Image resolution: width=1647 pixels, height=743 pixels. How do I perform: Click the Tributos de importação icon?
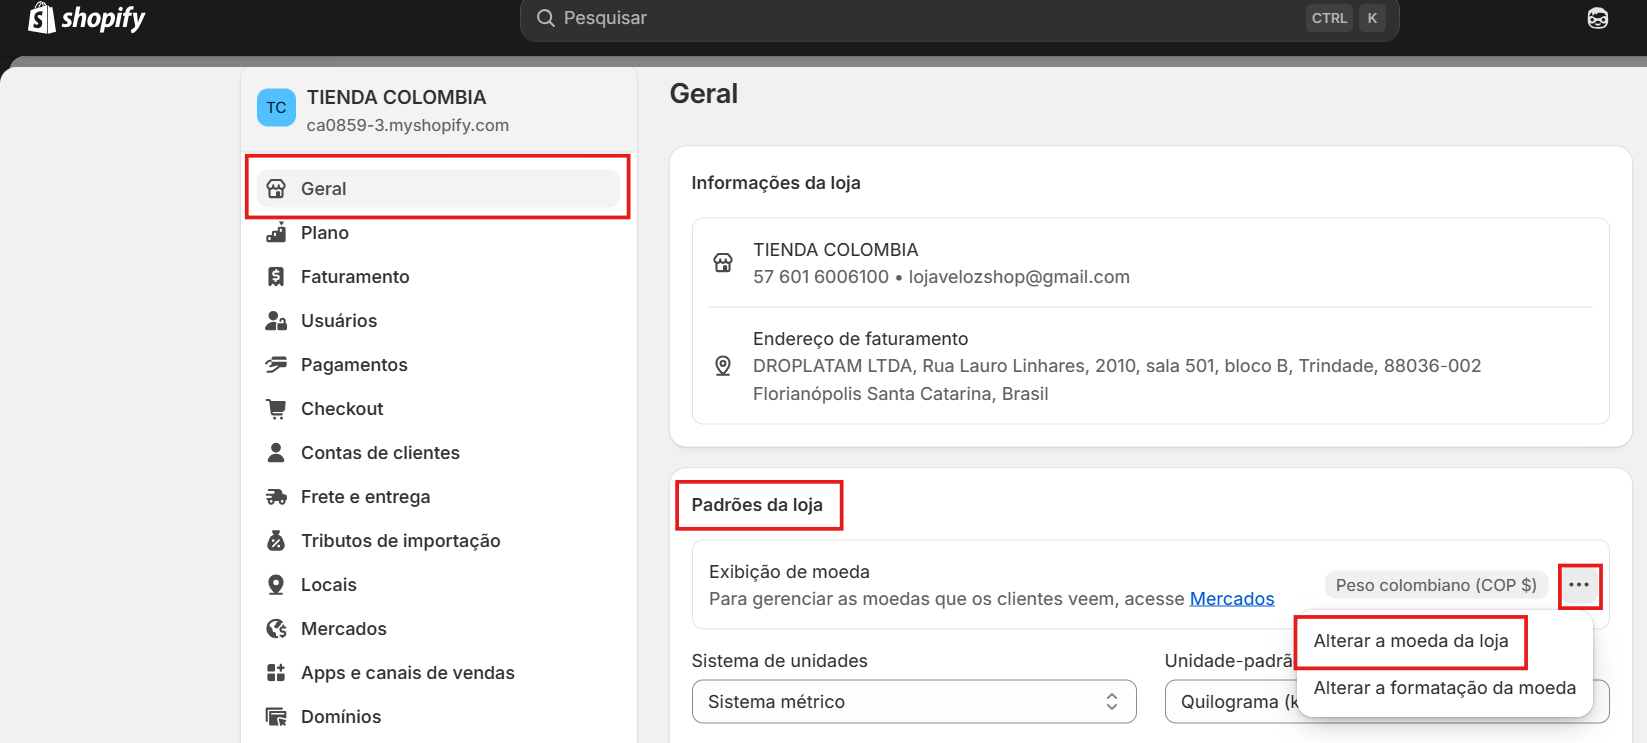coord(276,541)
